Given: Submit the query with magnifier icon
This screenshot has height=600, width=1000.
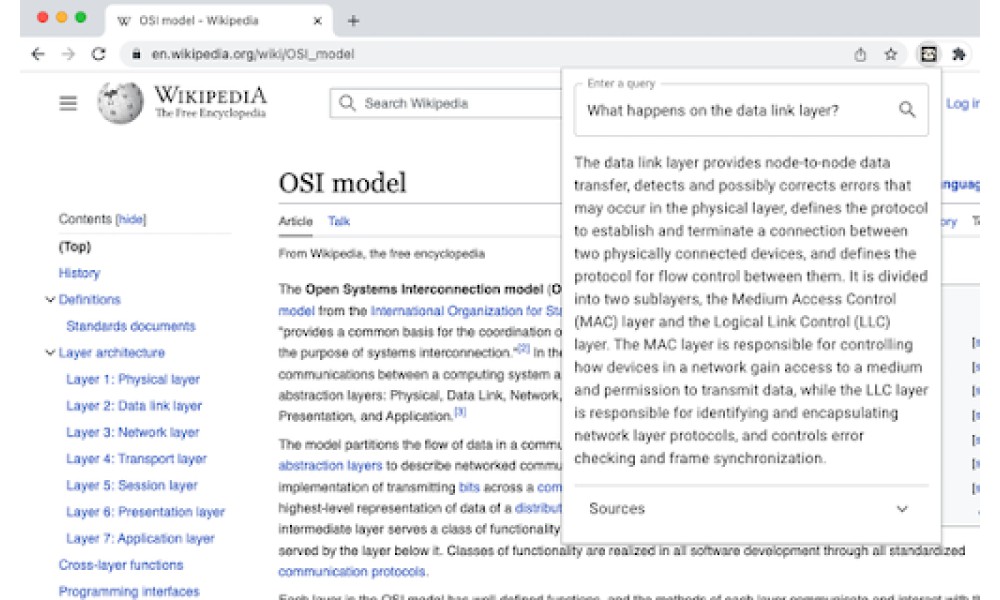Looking at the screenshot, I should (907, 110).
